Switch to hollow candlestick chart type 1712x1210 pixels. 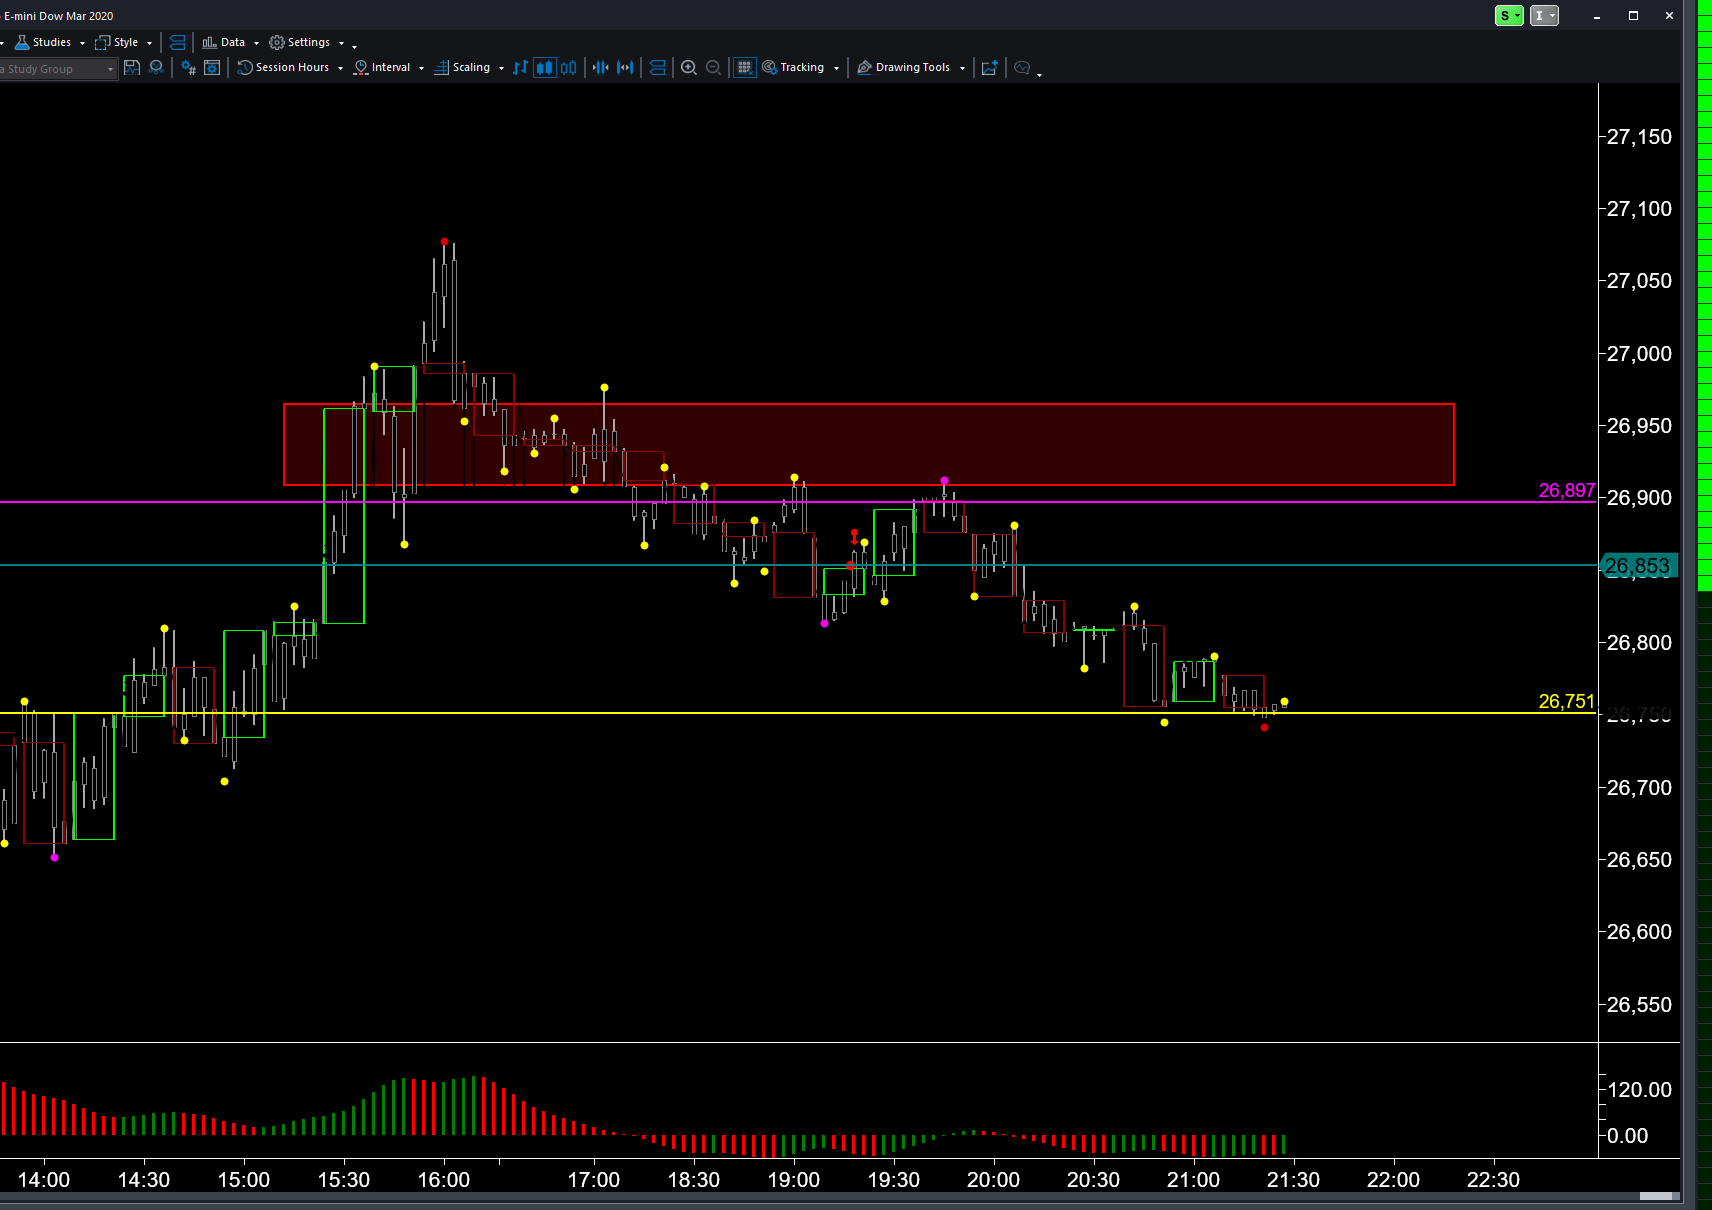[569, 68]
